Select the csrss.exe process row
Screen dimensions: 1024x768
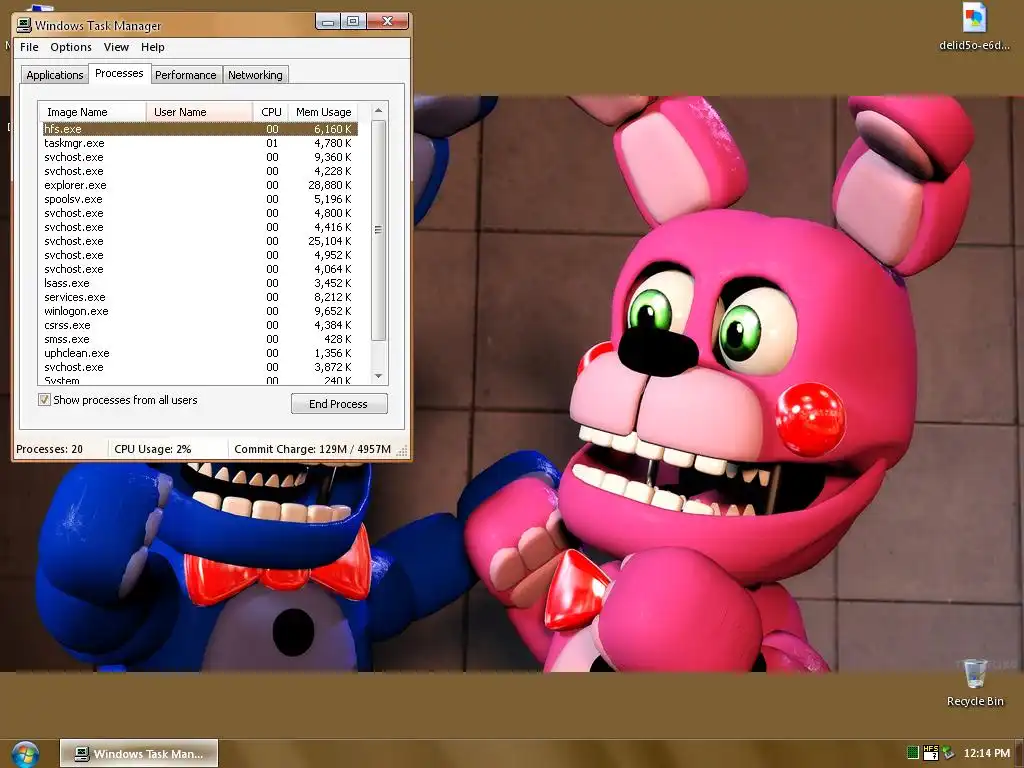[x=200, y=325]
